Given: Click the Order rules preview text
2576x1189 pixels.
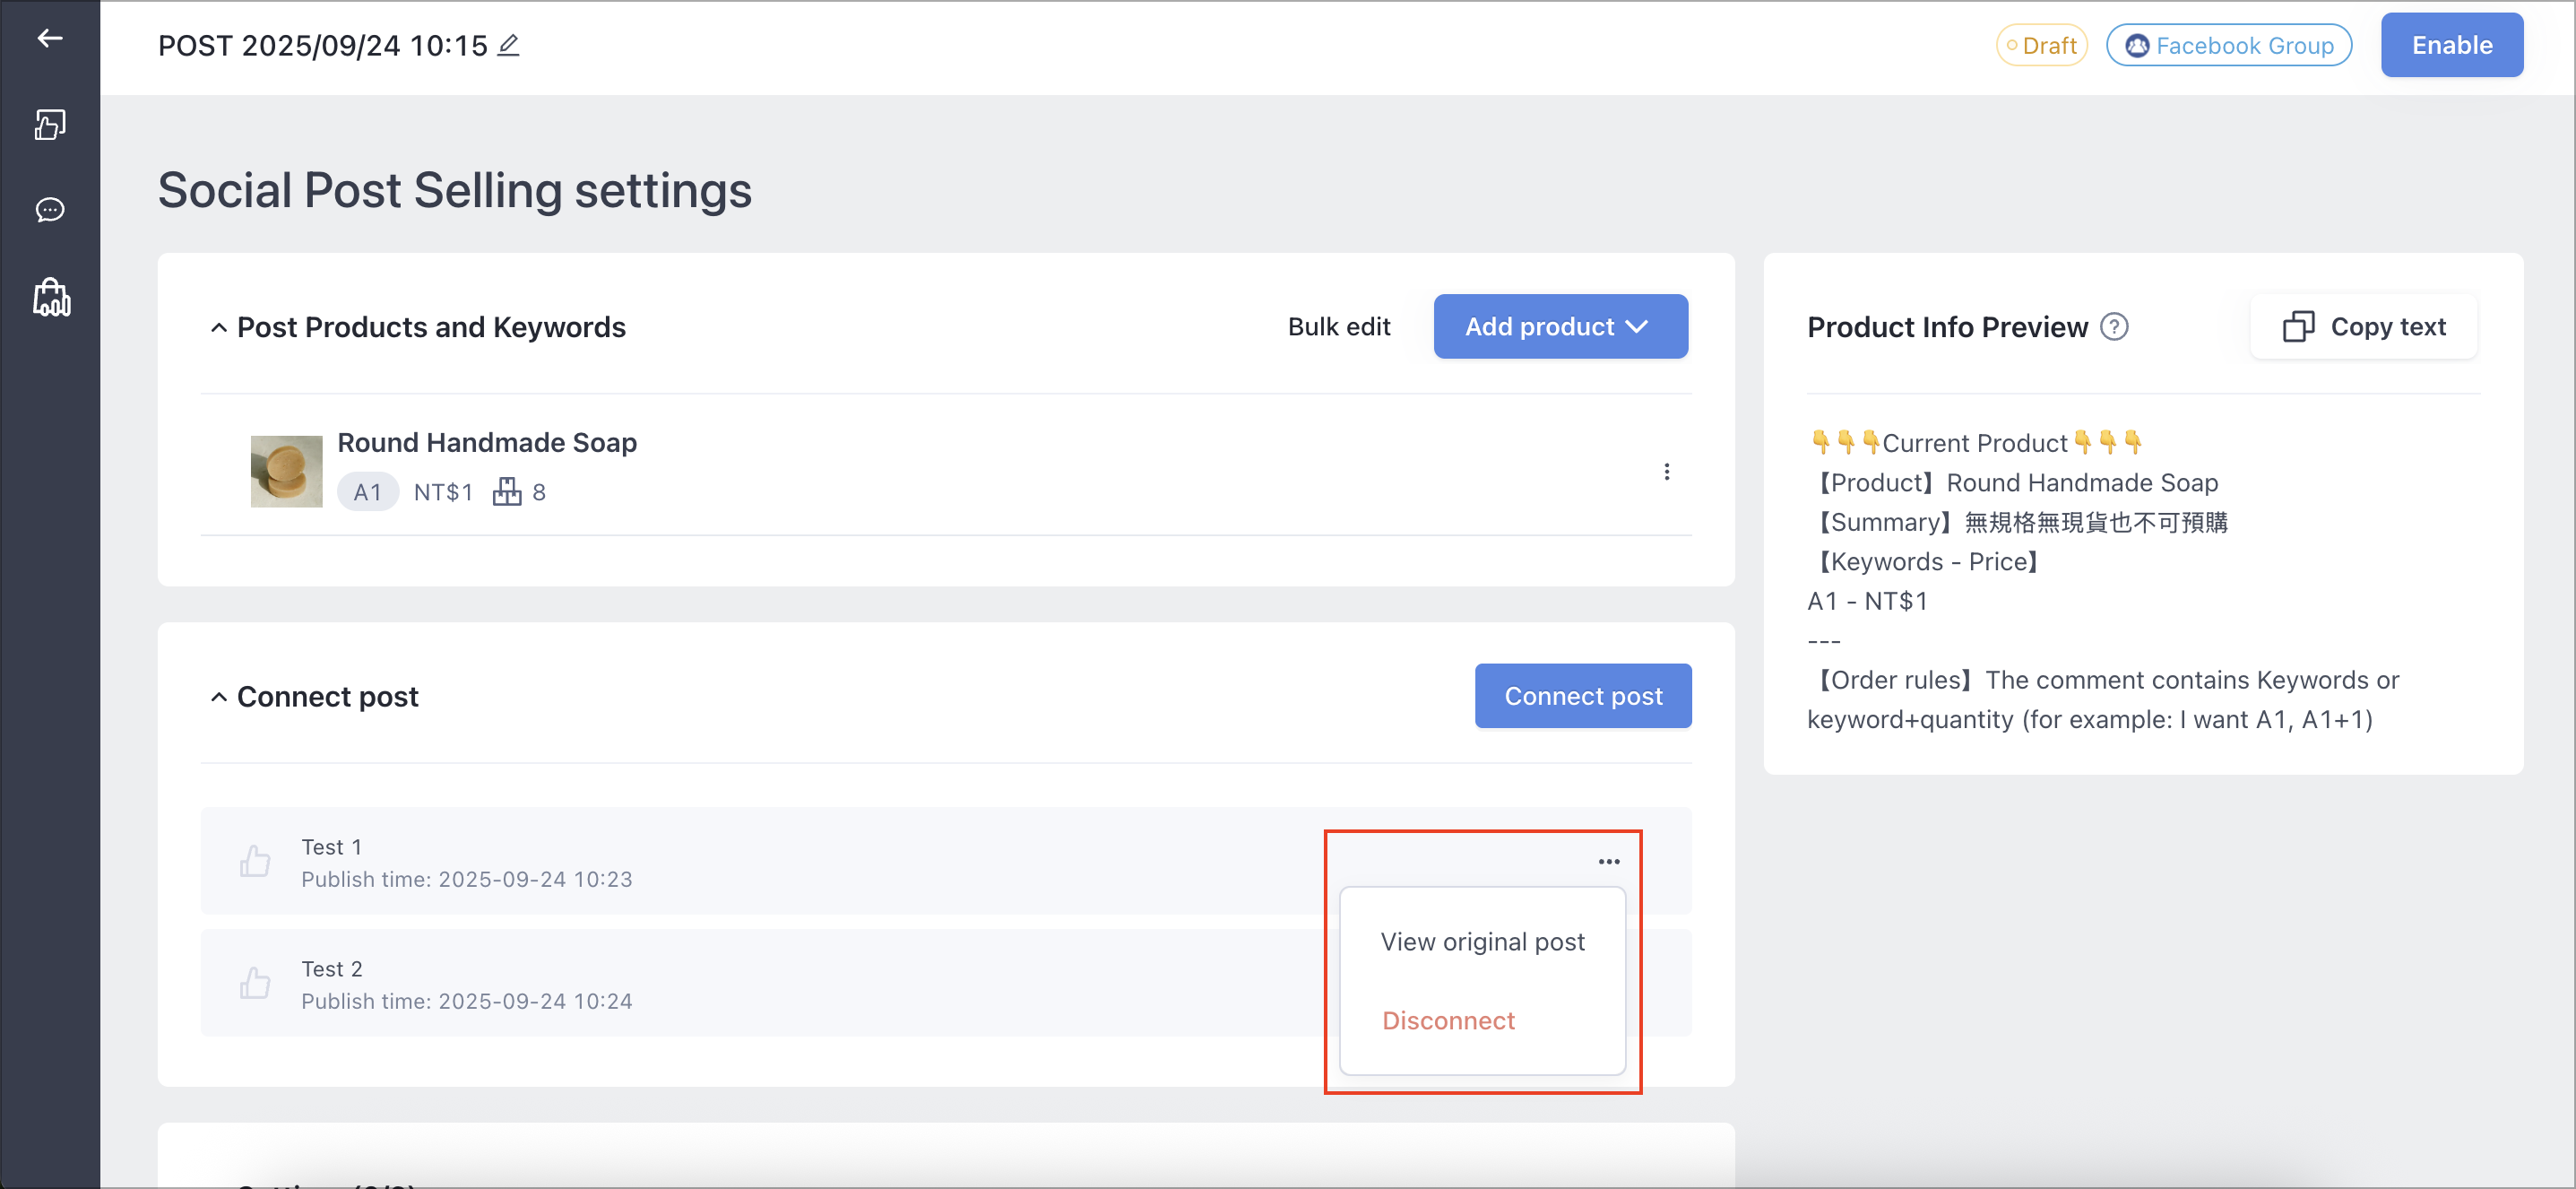Looking at the screenshot, I should click(x=2103, y=700).
